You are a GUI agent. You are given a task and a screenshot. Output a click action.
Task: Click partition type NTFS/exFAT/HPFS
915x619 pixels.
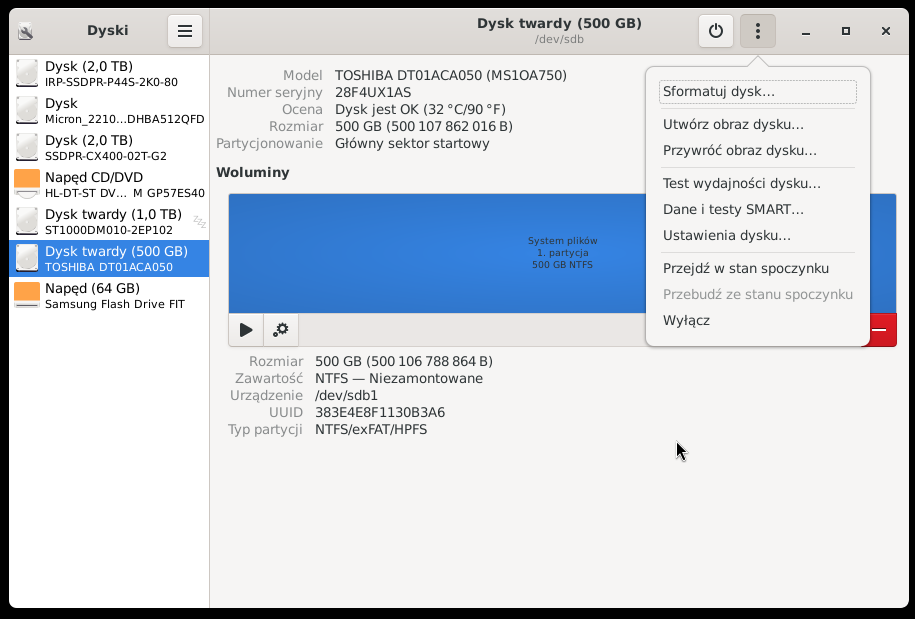click(371, 429)
